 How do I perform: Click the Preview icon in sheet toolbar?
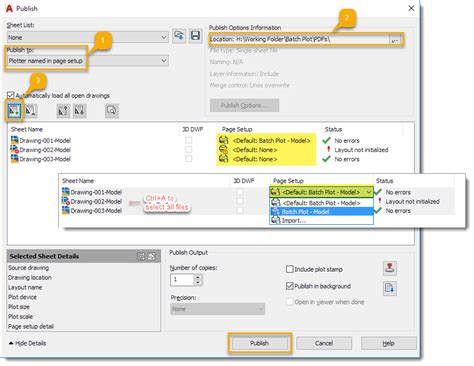pos(112,111)
